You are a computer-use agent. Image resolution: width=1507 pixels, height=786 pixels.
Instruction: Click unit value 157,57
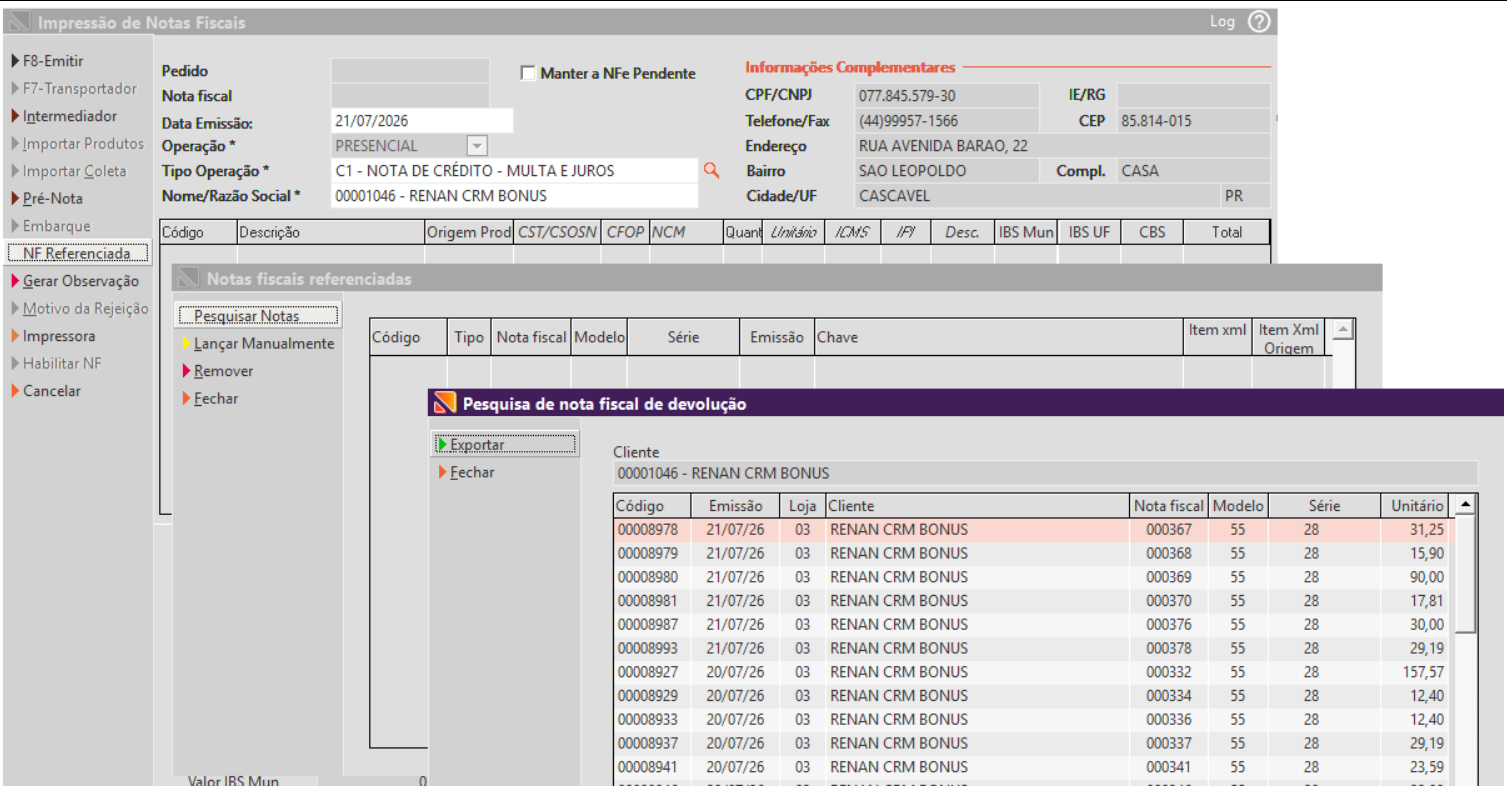[1423, 672]
